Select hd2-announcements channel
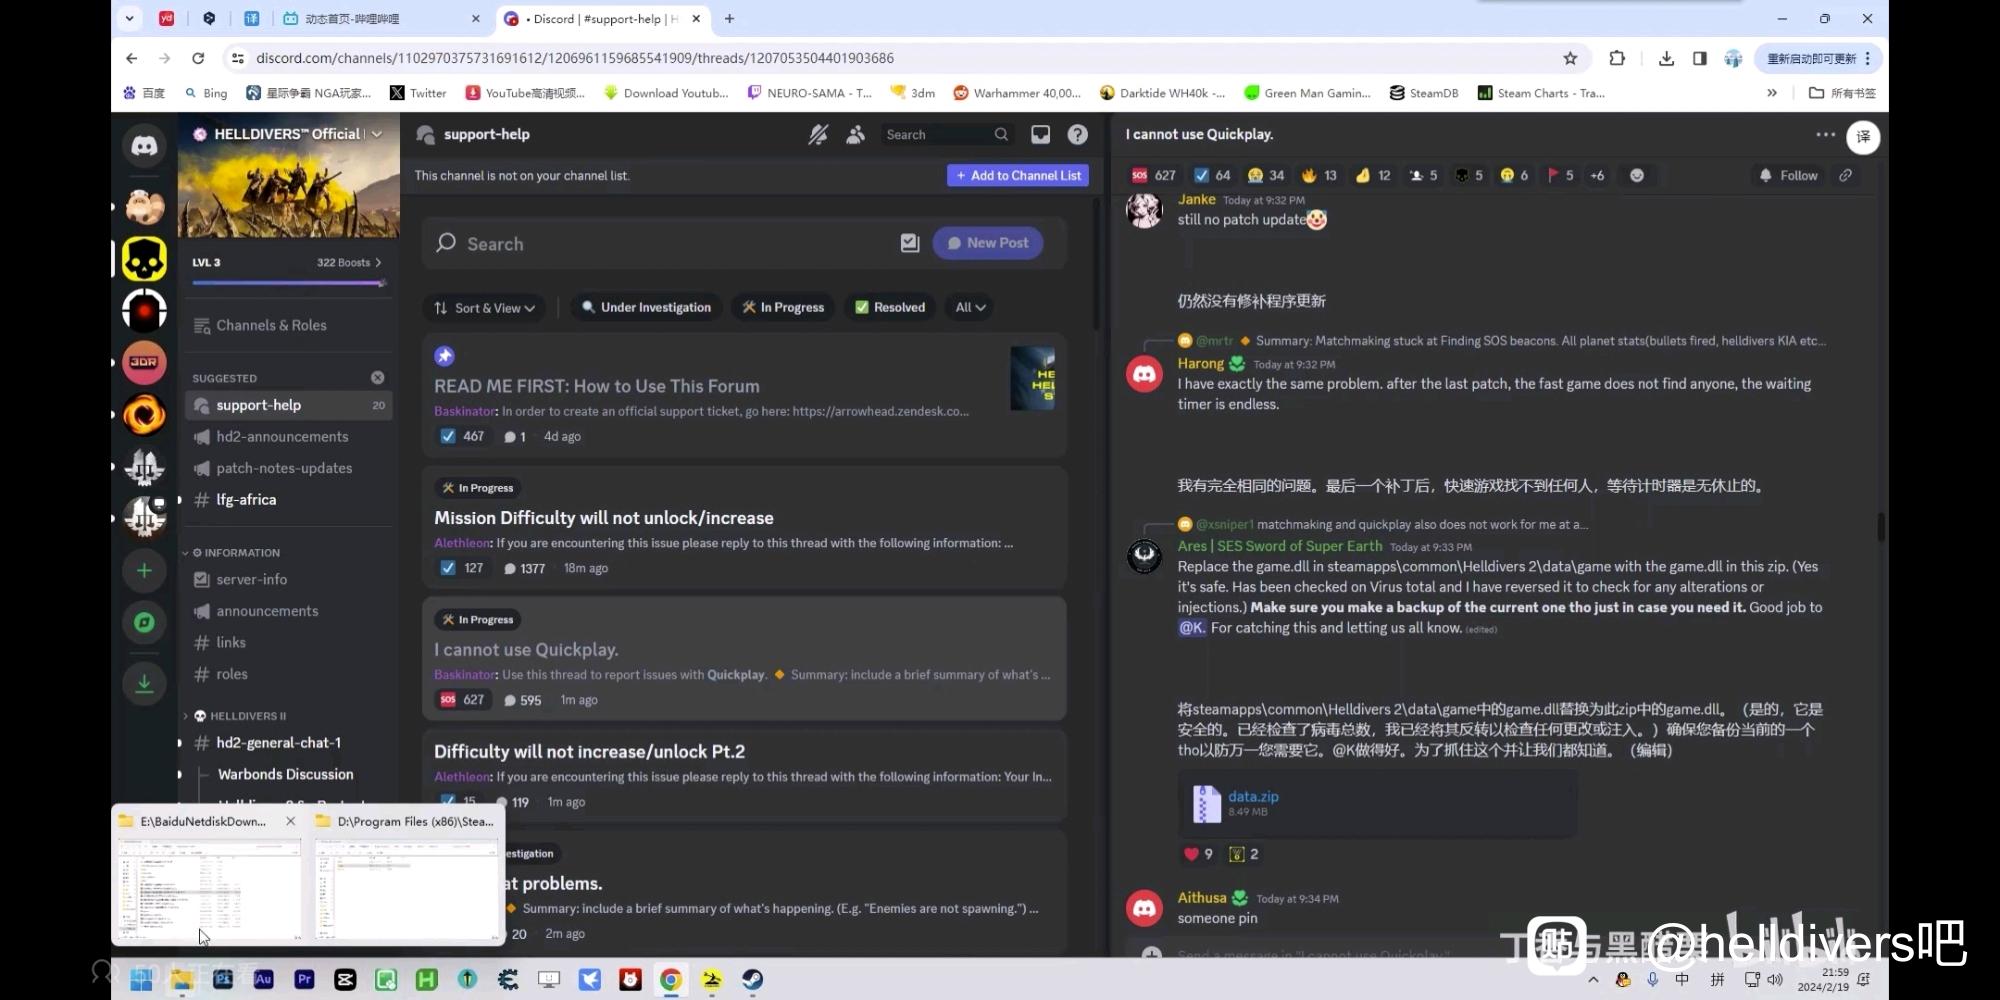The height and width of the screenshot is (1000, 2000). 289,436
